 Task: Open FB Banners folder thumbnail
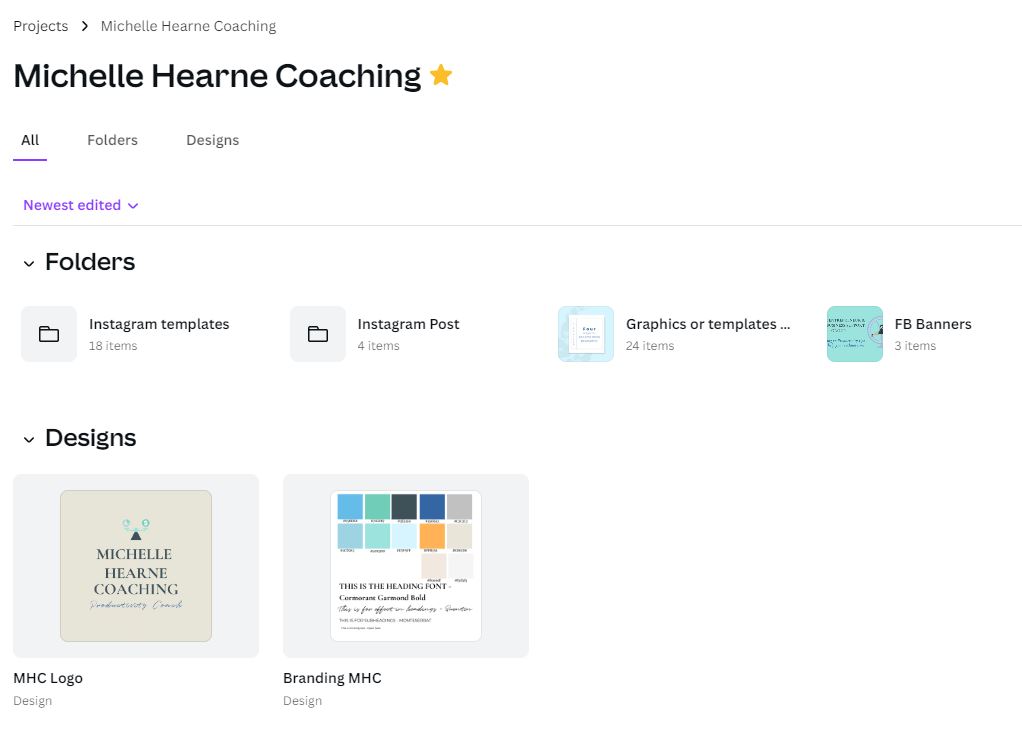854,334
